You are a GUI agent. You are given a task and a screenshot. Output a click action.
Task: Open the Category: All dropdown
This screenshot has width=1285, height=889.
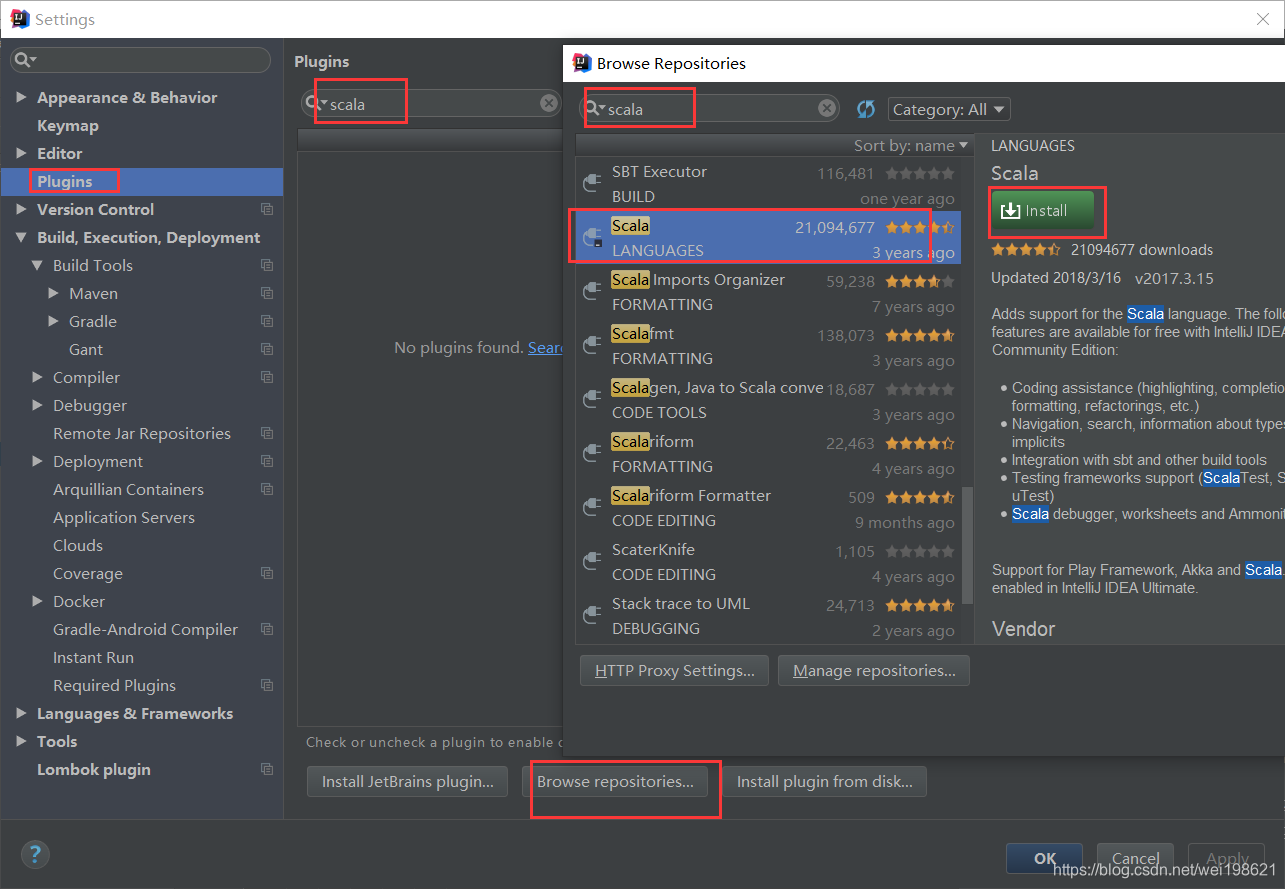click(x=948, y=109)
